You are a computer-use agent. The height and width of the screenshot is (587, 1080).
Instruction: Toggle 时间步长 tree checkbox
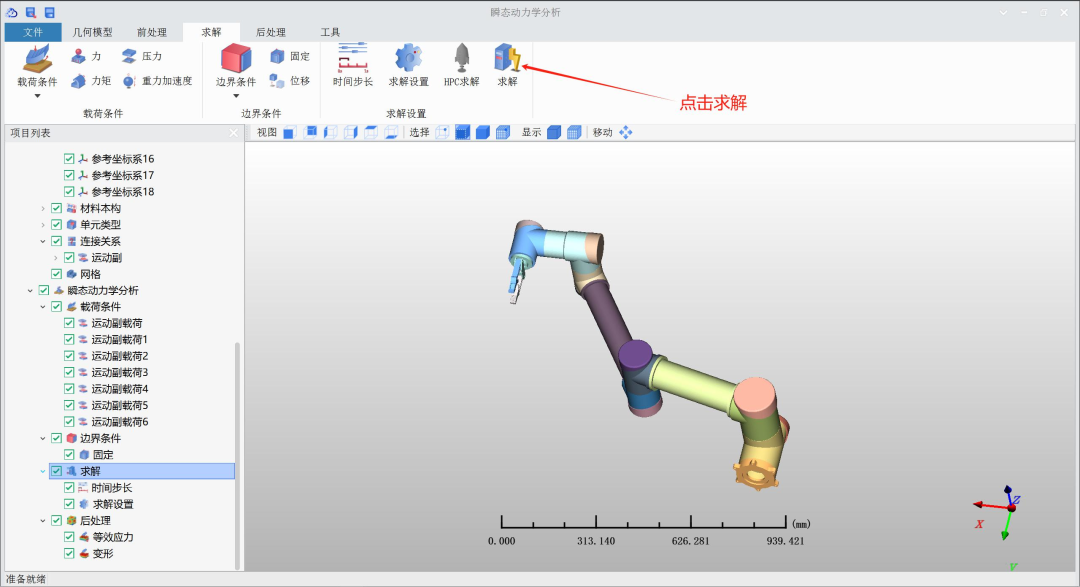click(69, 487)
